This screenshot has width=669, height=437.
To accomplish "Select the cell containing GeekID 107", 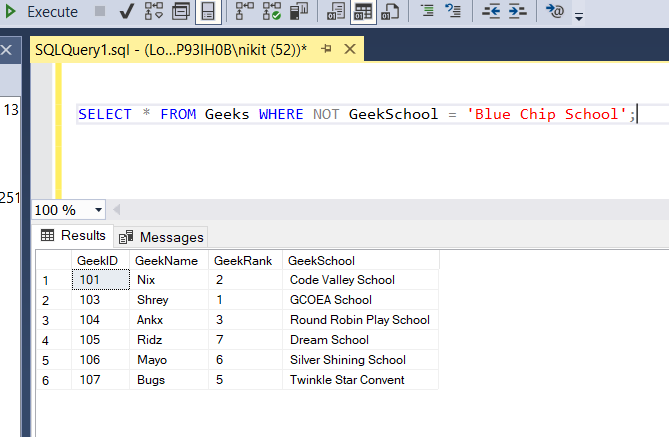I will coord(101,380).
